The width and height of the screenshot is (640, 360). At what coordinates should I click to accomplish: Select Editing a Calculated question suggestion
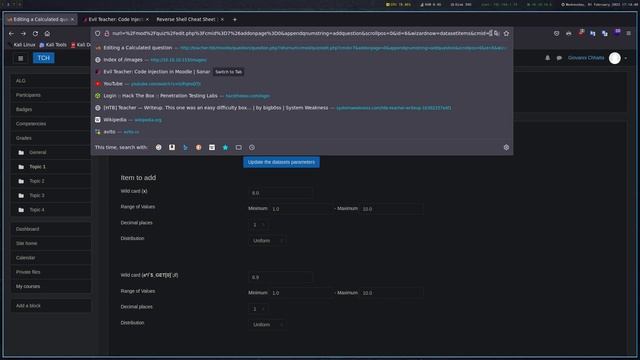pos(302,48)
